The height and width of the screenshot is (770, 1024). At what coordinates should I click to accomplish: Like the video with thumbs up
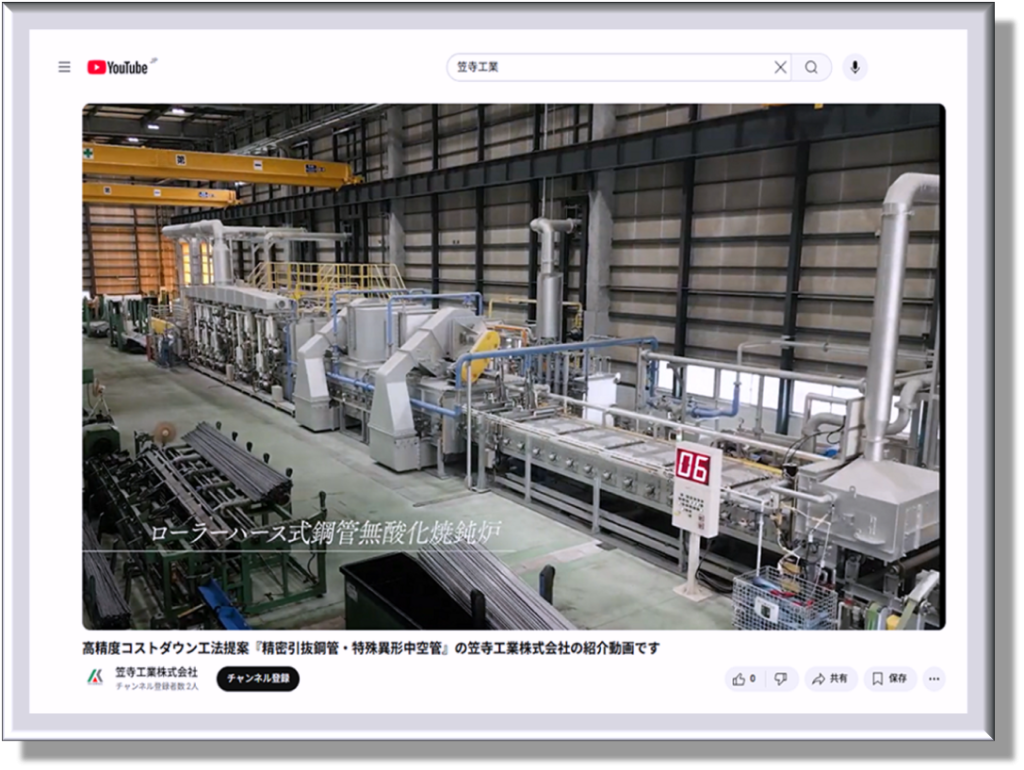743,679
